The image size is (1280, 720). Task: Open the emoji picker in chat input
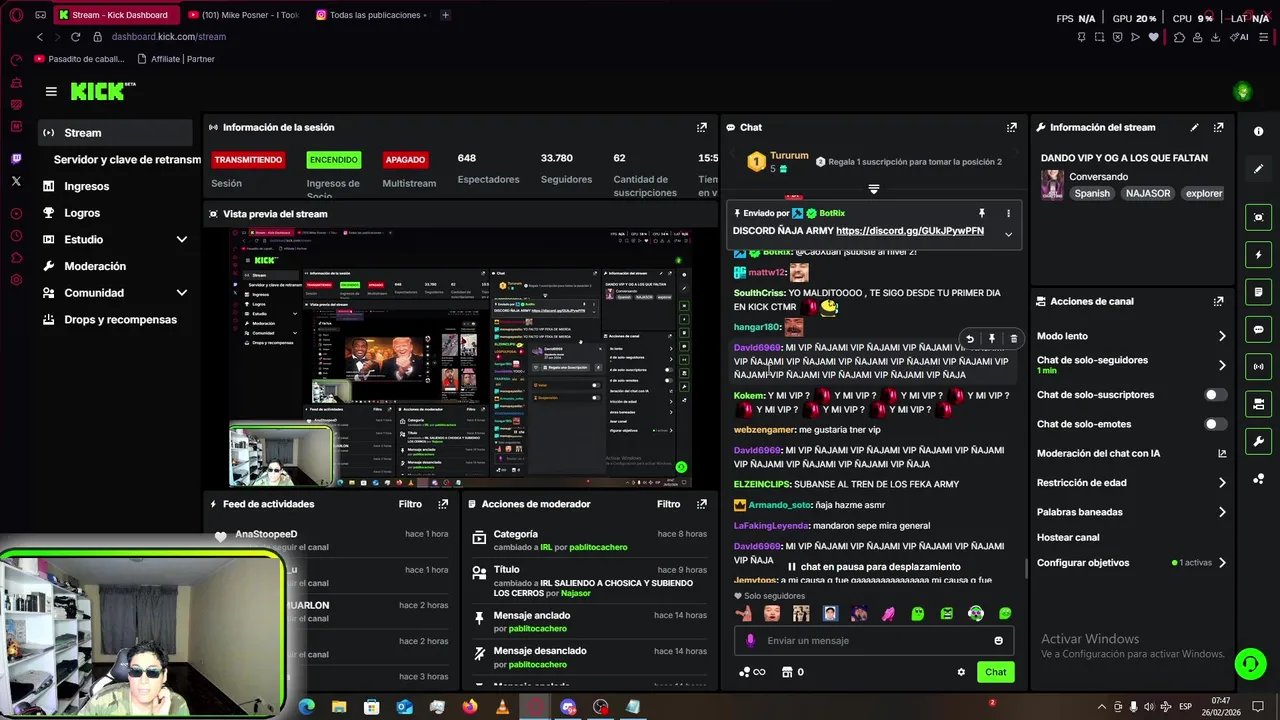(x=998, y=641)
